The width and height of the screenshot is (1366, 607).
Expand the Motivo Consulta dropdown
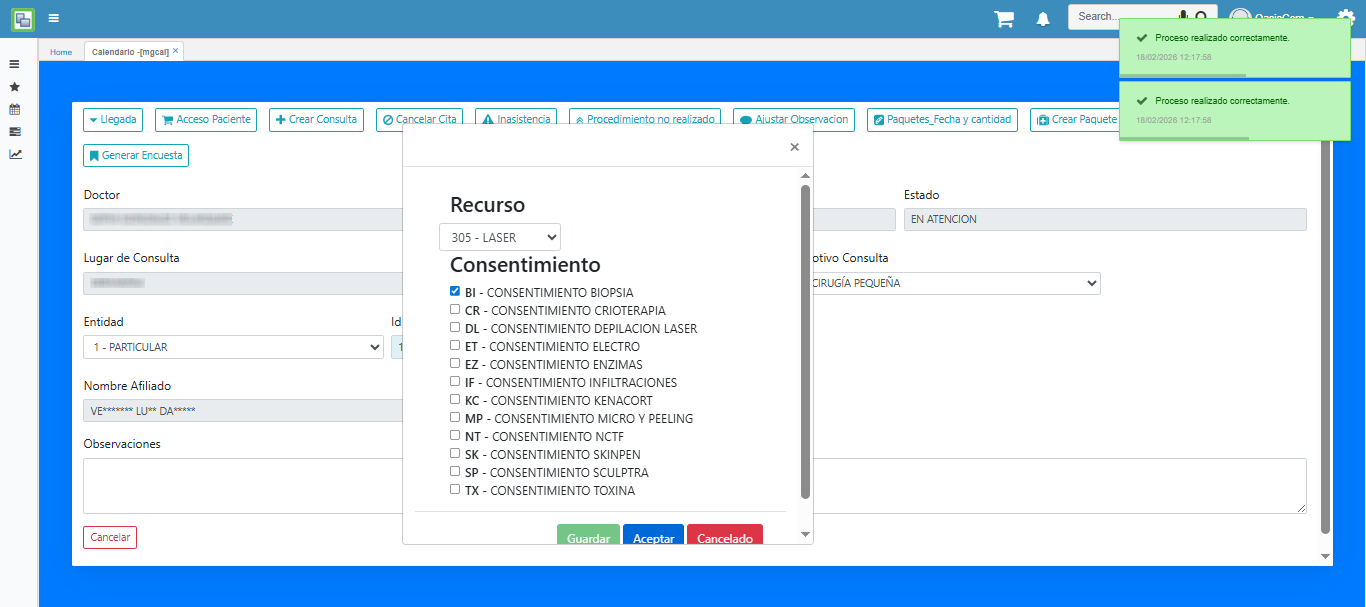click(950, 284)
